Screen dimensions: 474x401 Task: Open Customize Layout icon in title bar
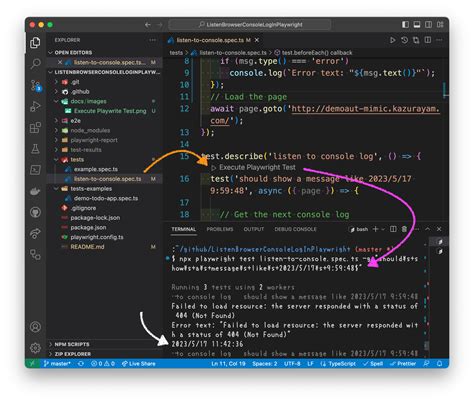point(440,25)
